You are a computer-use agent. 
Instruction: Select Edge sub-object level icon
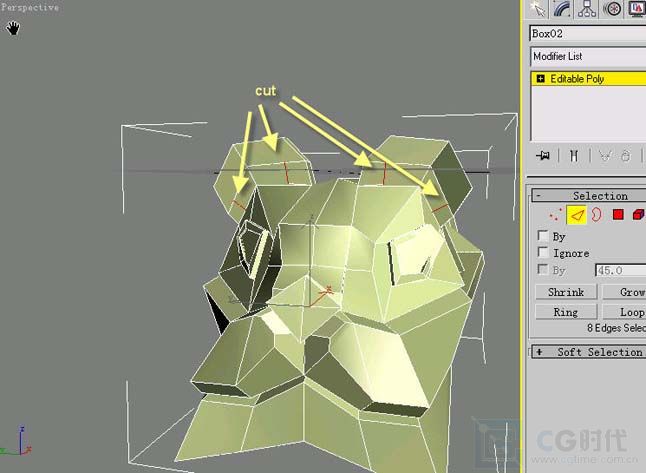click(577, 215)
